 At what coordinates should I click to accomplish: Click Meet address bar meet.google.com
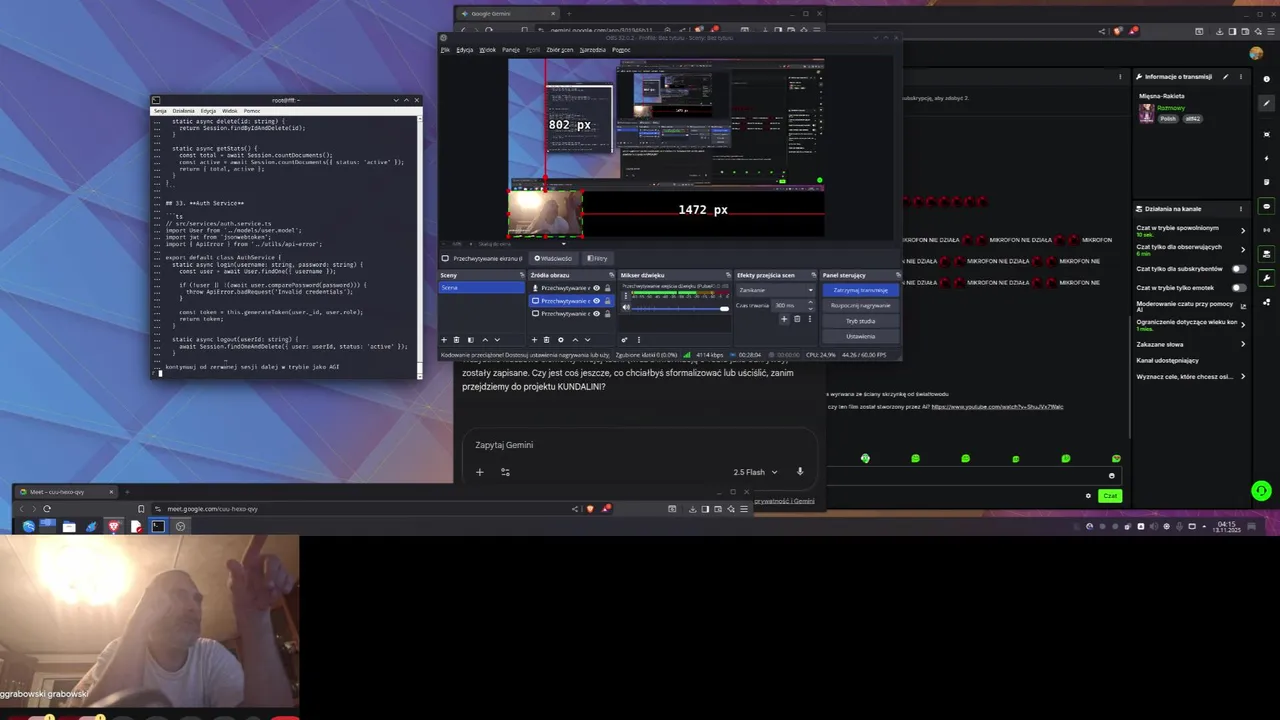coord(212,509)
